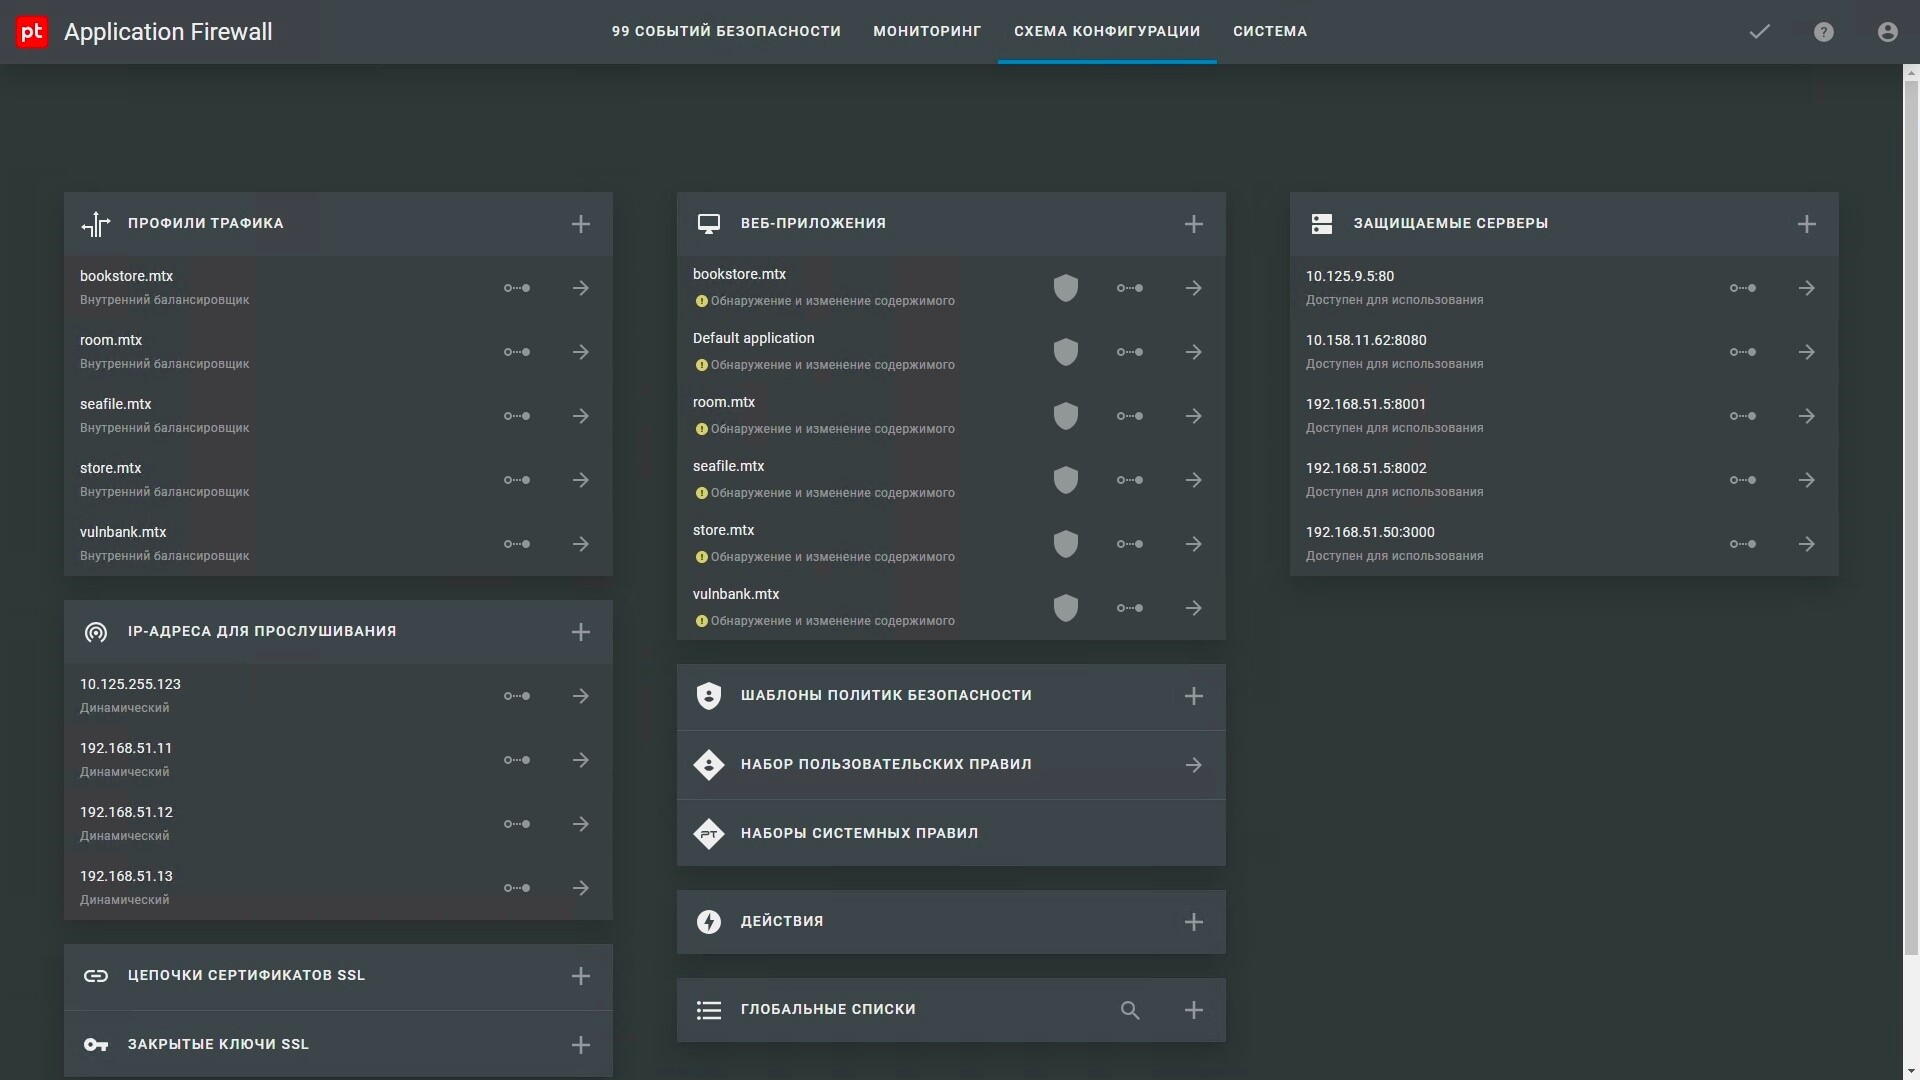Click the shield icon for vulnbank.mtx web application
Screen dimensions: 1920x1080
point(1066,608)
